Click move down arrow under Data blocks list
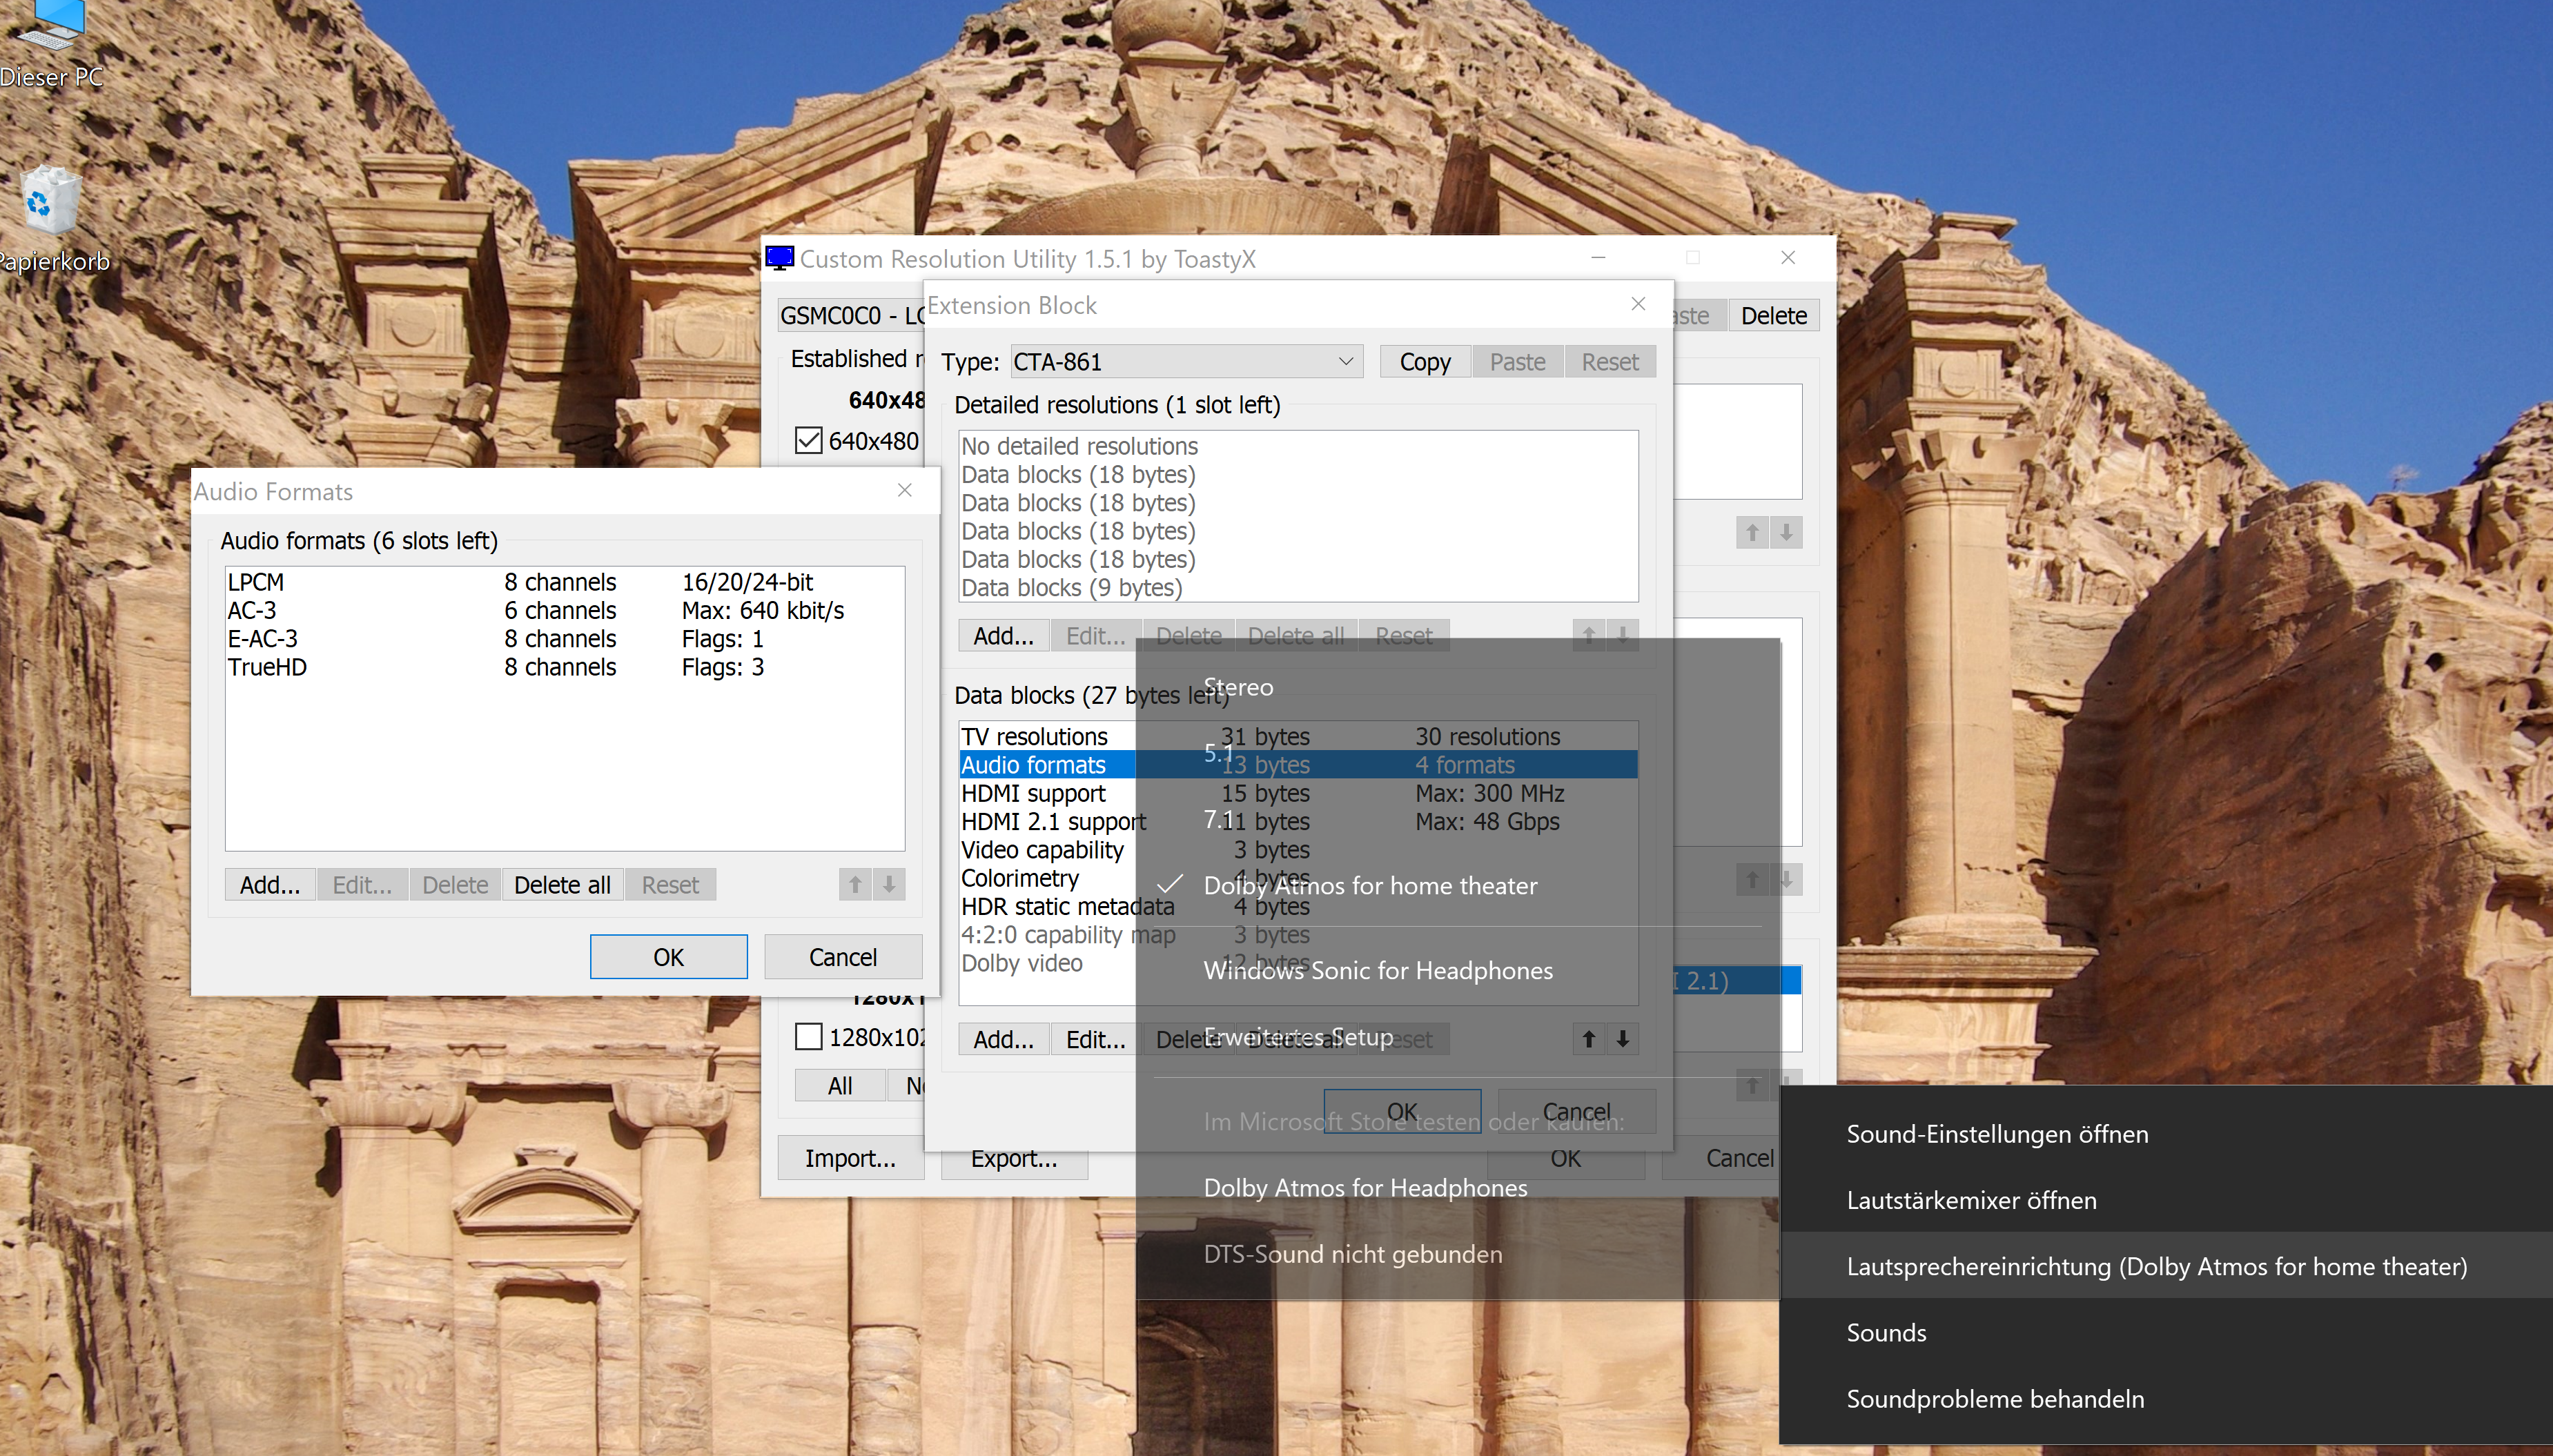 pos(1623,1038)
